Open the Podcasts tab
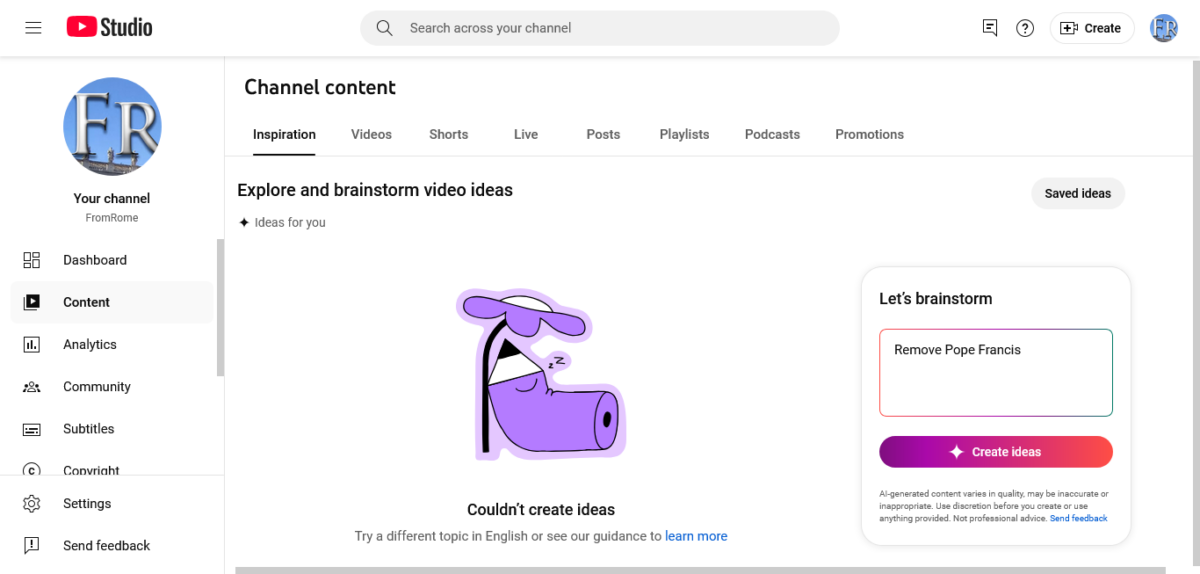Viewport: 1200px width, 574px height. (x=772, y=134)
